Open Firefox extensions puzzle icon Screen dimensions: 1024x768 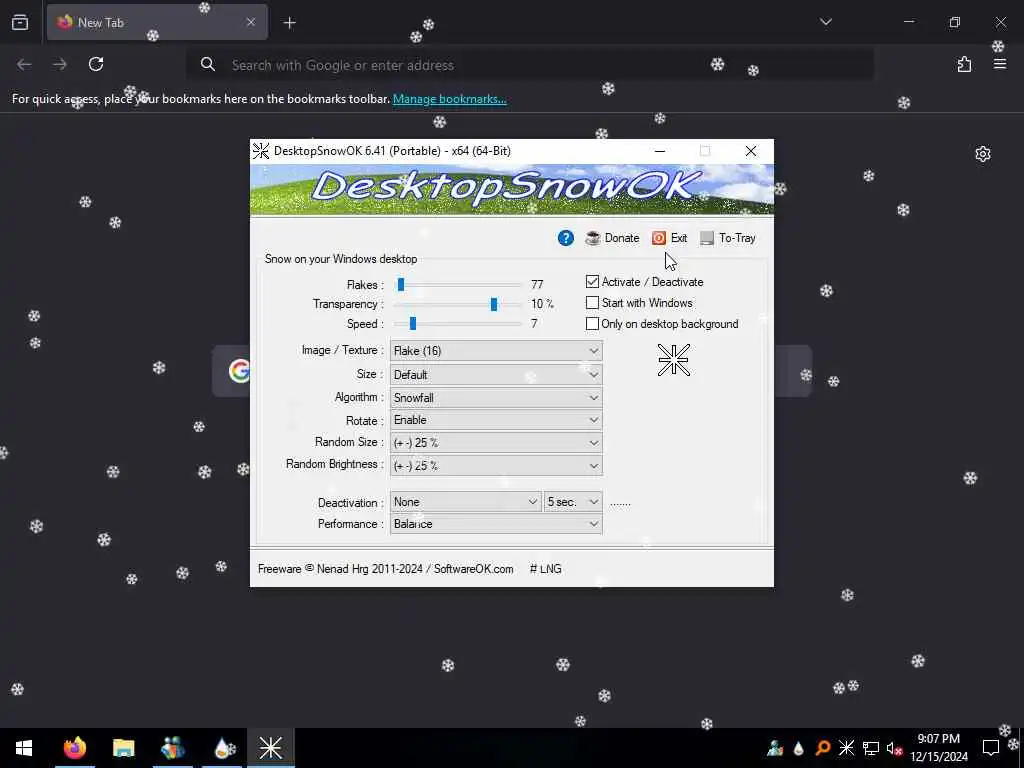(964, 64)
